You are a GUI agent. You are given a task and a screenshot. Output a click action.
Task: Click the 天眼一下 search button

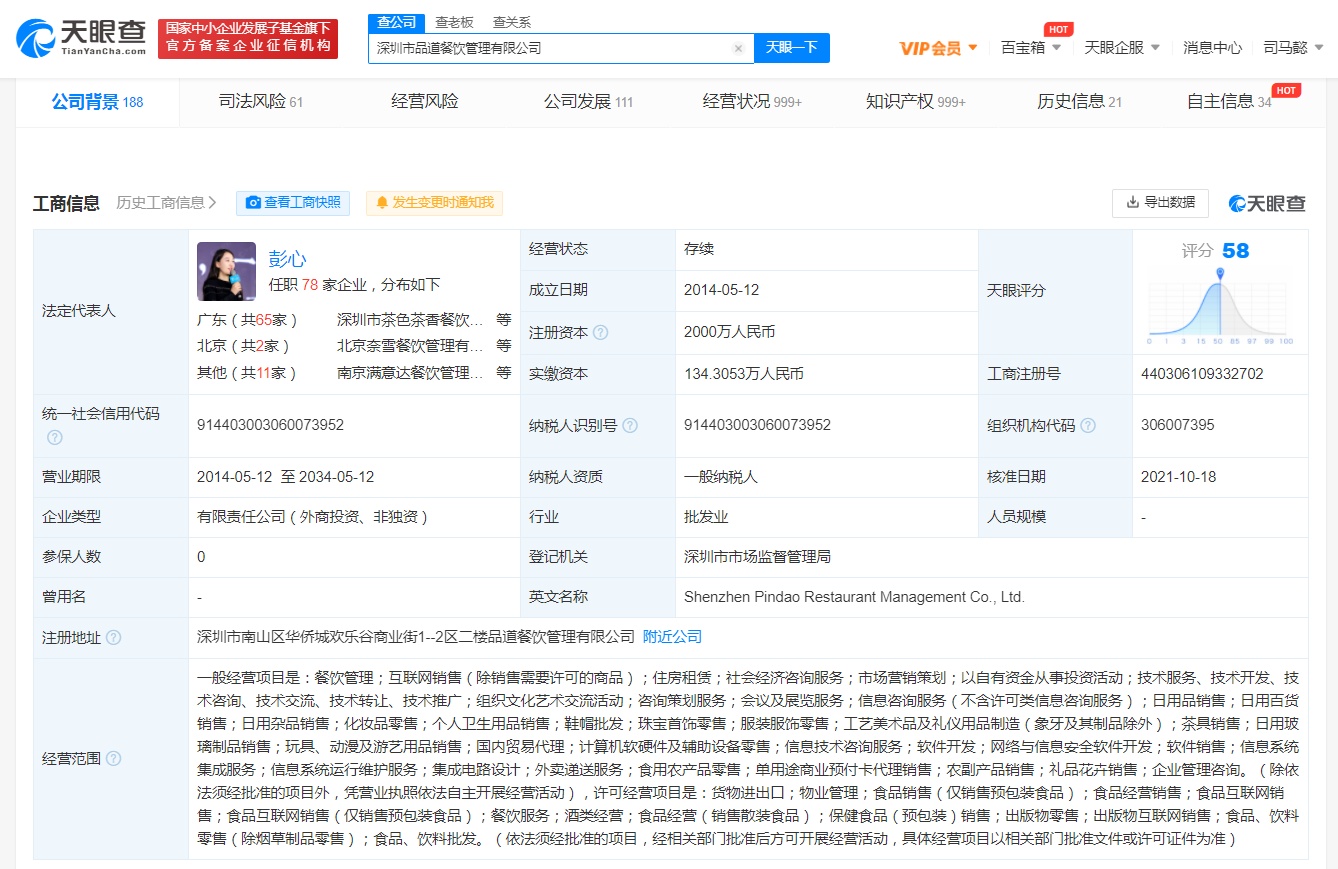point(792,48)
